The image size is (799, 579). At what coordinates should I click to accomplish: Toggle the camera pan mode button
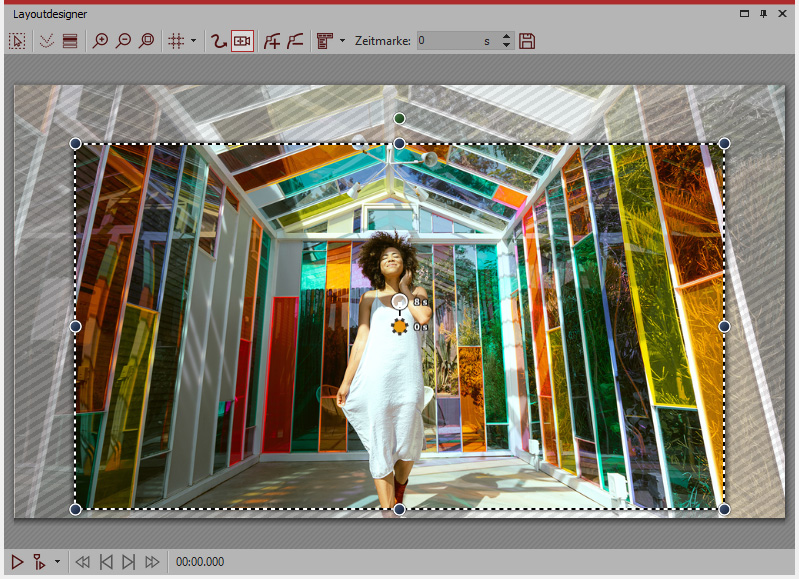[x=242, y=41]
